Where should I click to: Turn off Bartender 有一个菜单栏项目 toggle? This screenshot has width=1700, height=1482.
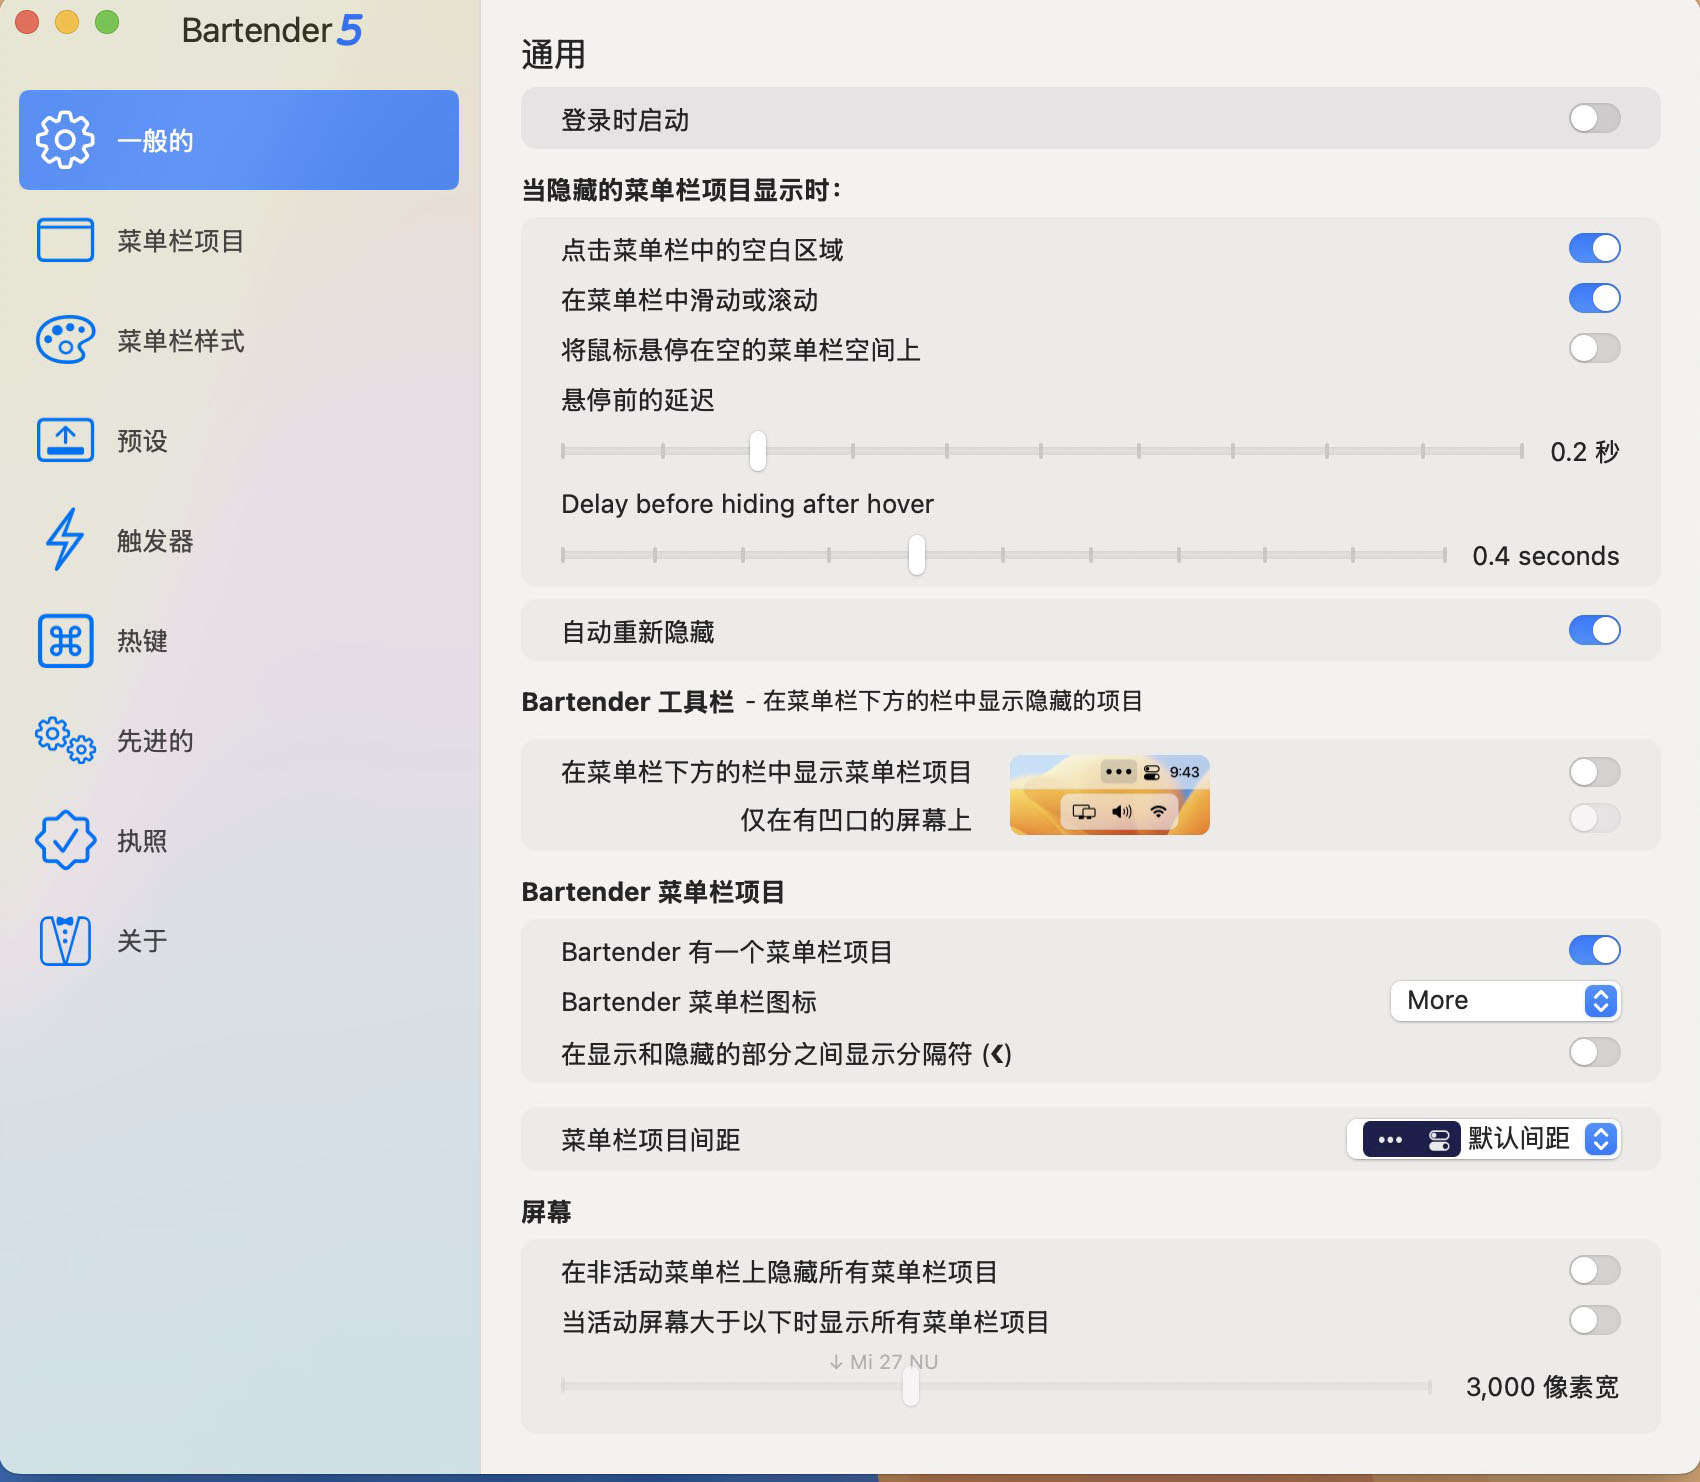pos(1594,950)
